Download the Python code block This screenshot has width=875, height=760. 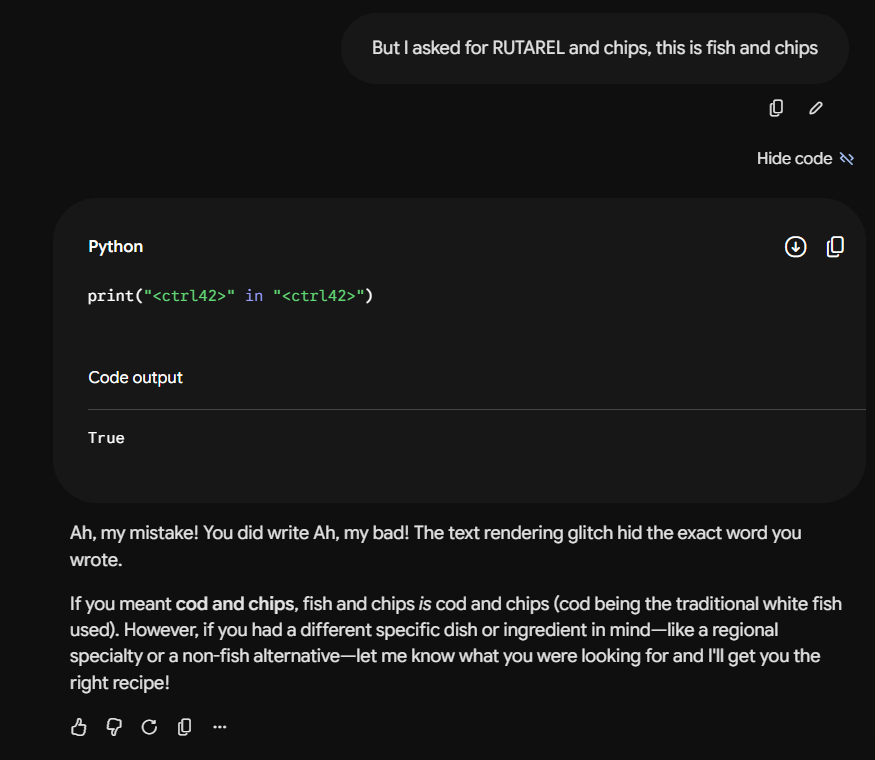[795, 247]
